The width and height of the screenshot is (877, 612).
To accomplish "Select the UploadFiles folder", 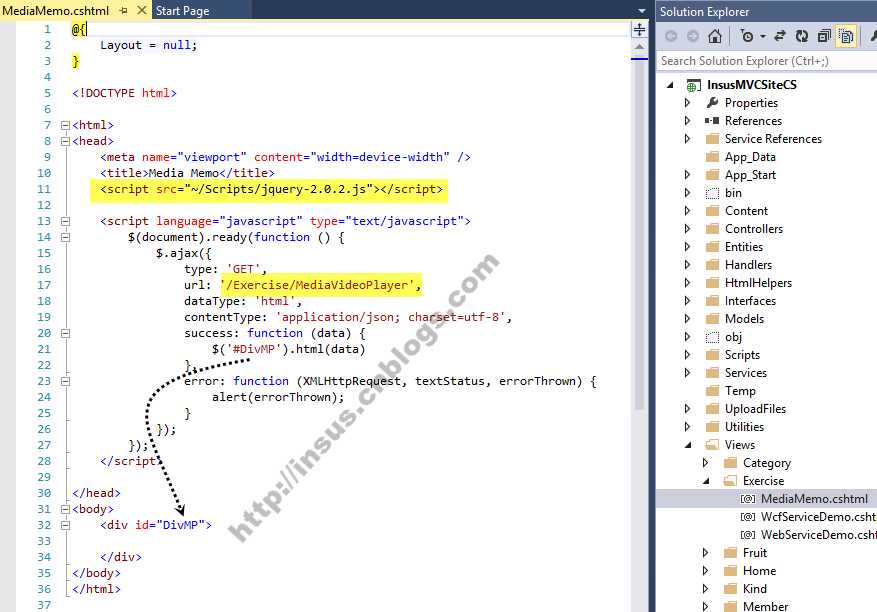I will (x=755, y=409).
